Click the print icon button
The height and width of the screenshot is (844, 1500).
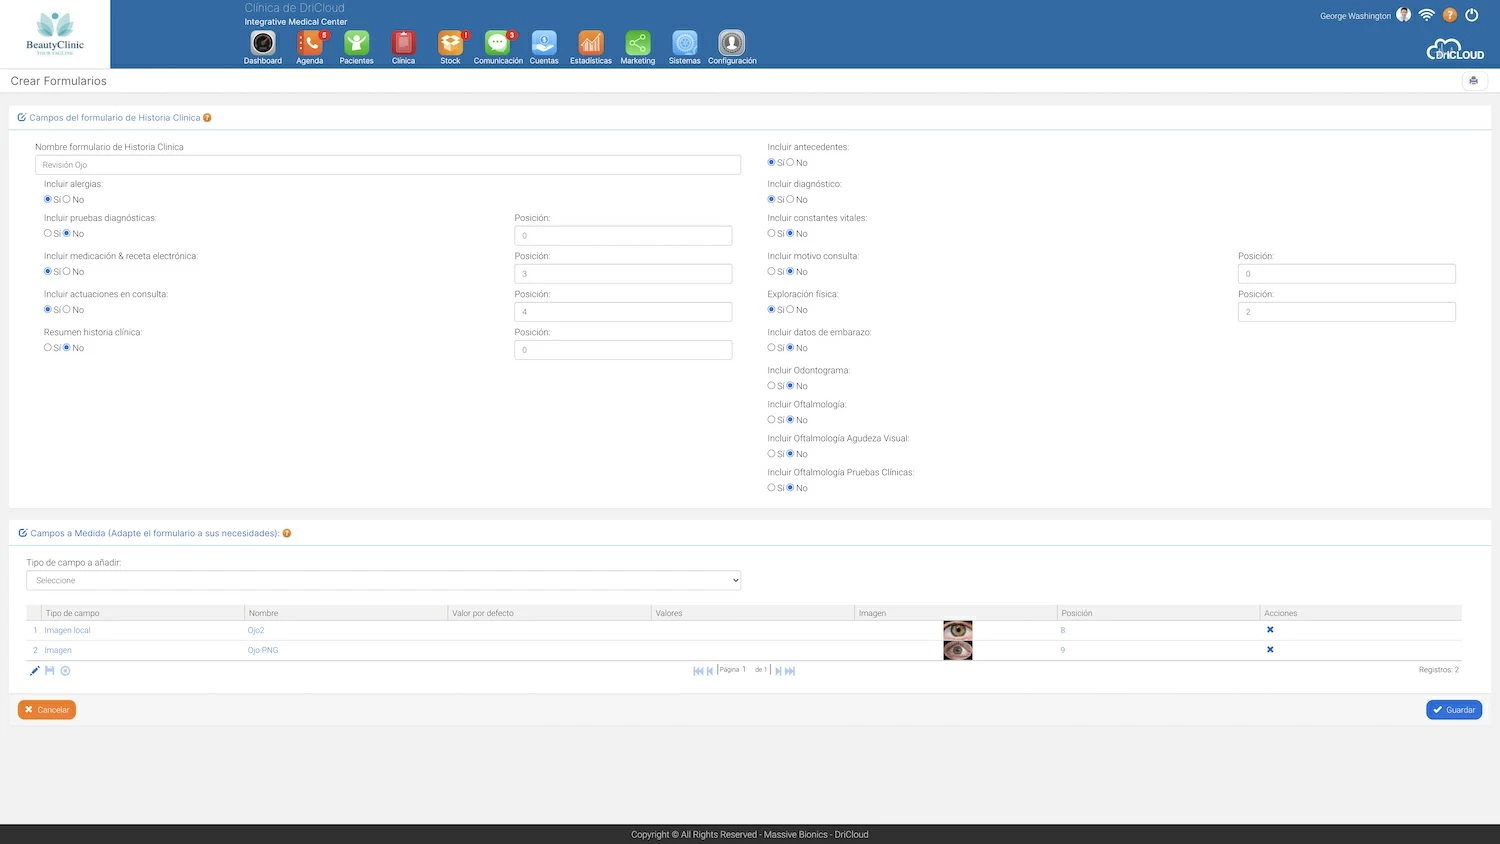point(1473,81)
